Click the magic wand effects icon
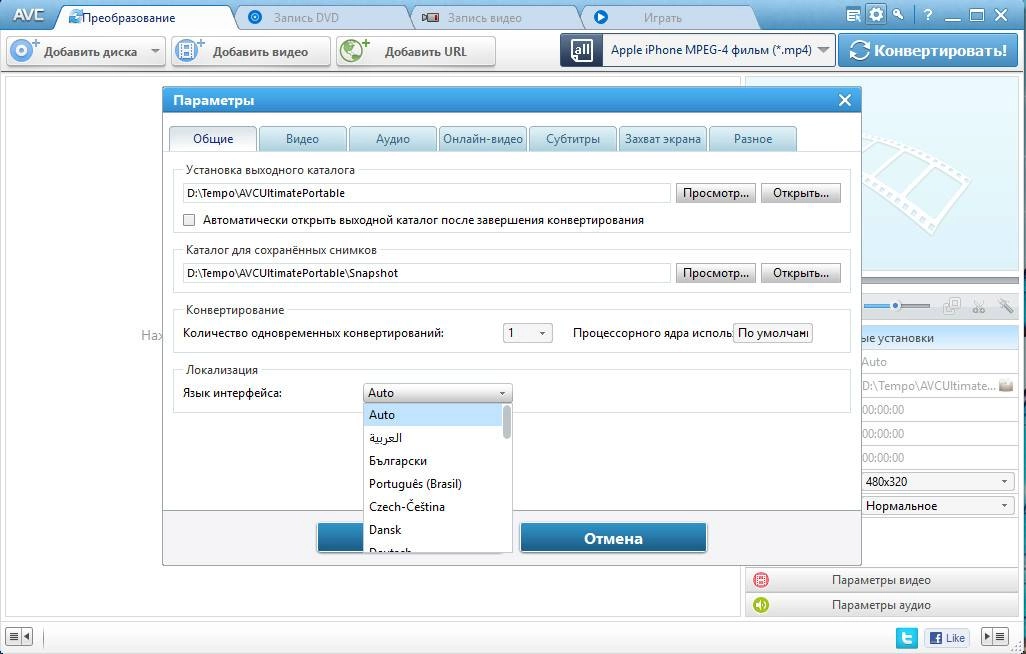This screenshot has height=654, width=1026. click(1006, 306)
